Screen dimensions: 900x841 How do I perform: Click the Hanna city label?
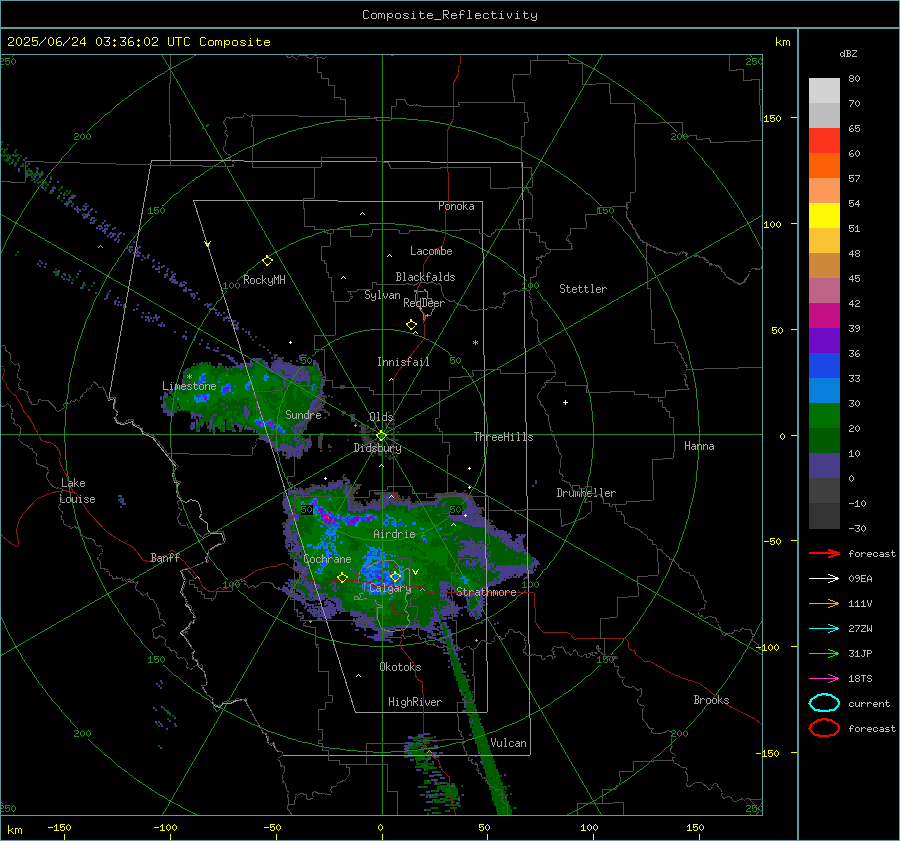point(699,446)
